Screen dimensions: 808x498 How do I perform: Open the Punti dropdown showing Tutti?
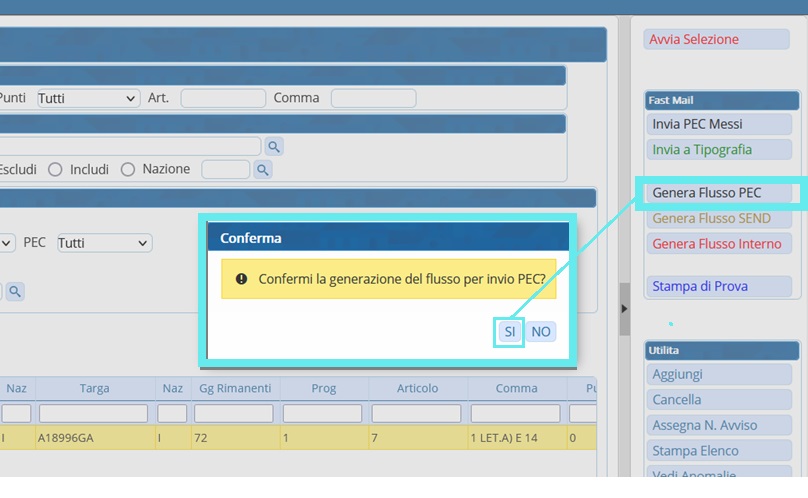coord(88,98)
